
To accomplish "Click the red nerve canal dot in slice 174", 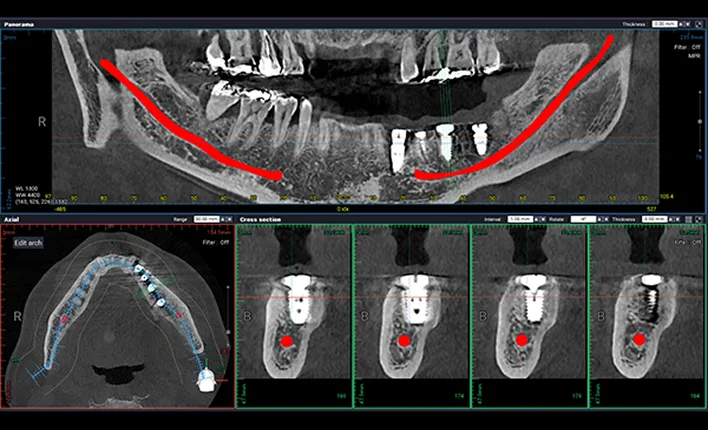I will pos(404,341).
